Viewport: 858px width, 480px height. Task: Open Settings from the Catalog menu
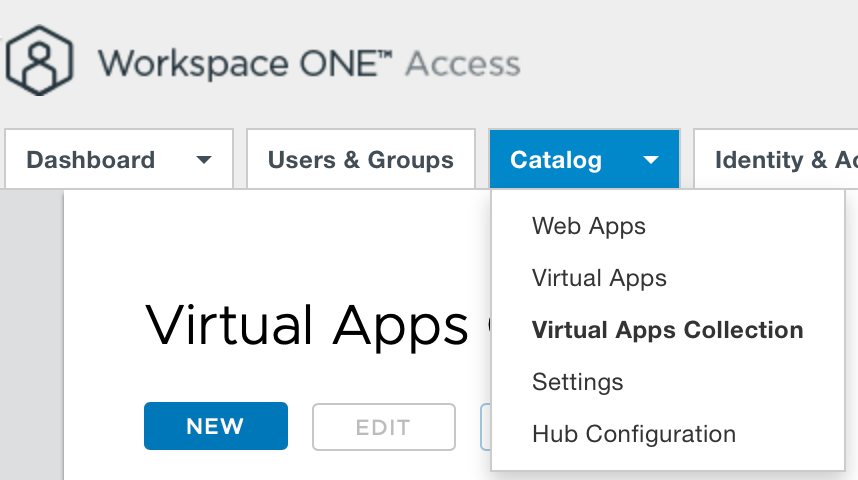tap(577, 382)
